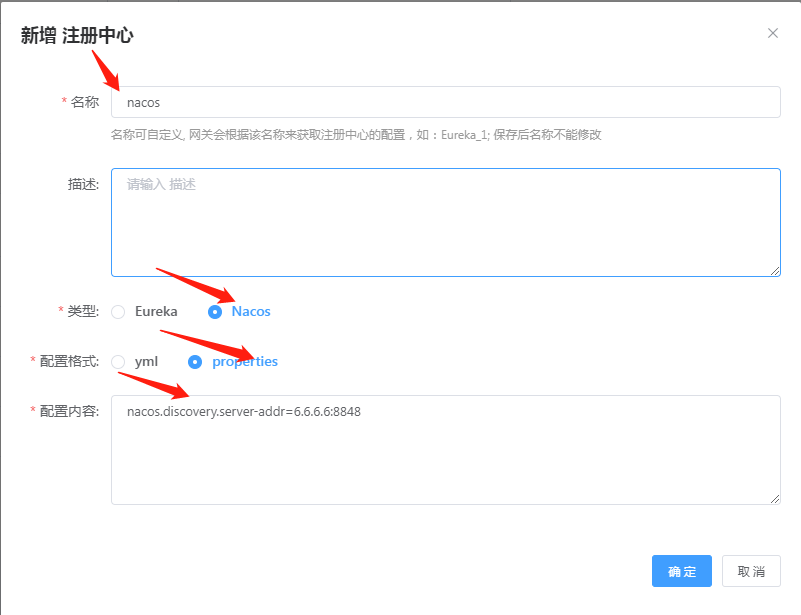The height and width of the screenshot is (615, 801).
Task: Click the 描述 textarea resize handle
Action: (775, 271)
